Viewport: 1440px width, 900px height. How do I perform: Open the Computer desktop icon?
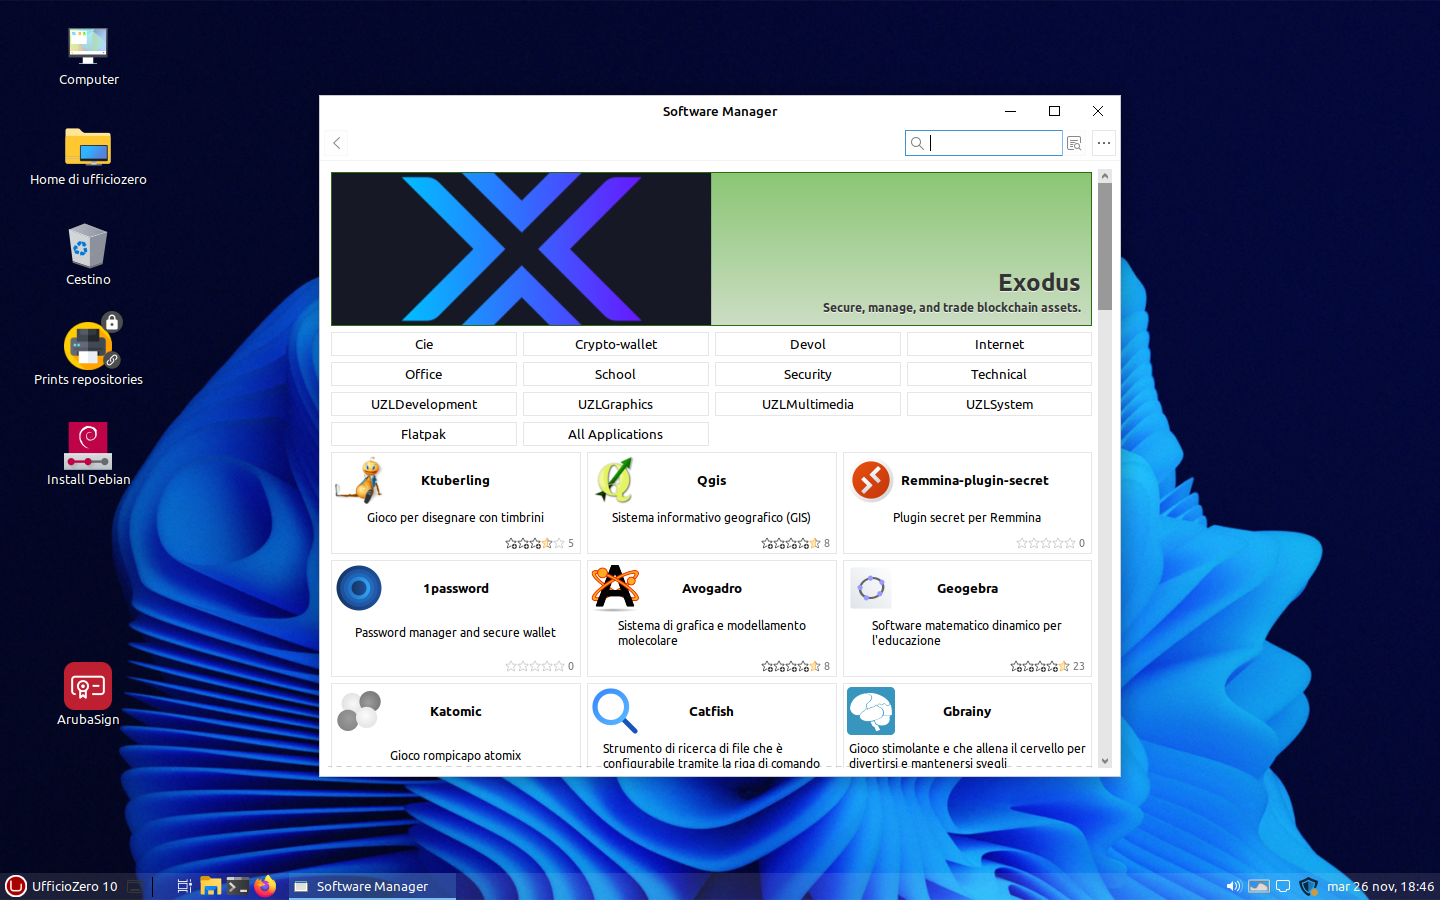88,46
